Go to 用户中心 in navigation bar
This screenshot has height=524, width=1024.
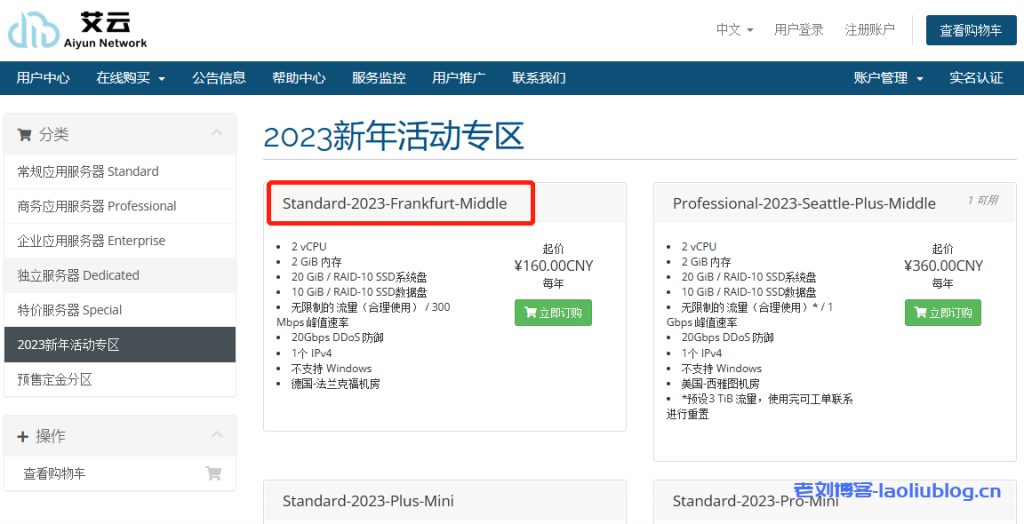43,78
